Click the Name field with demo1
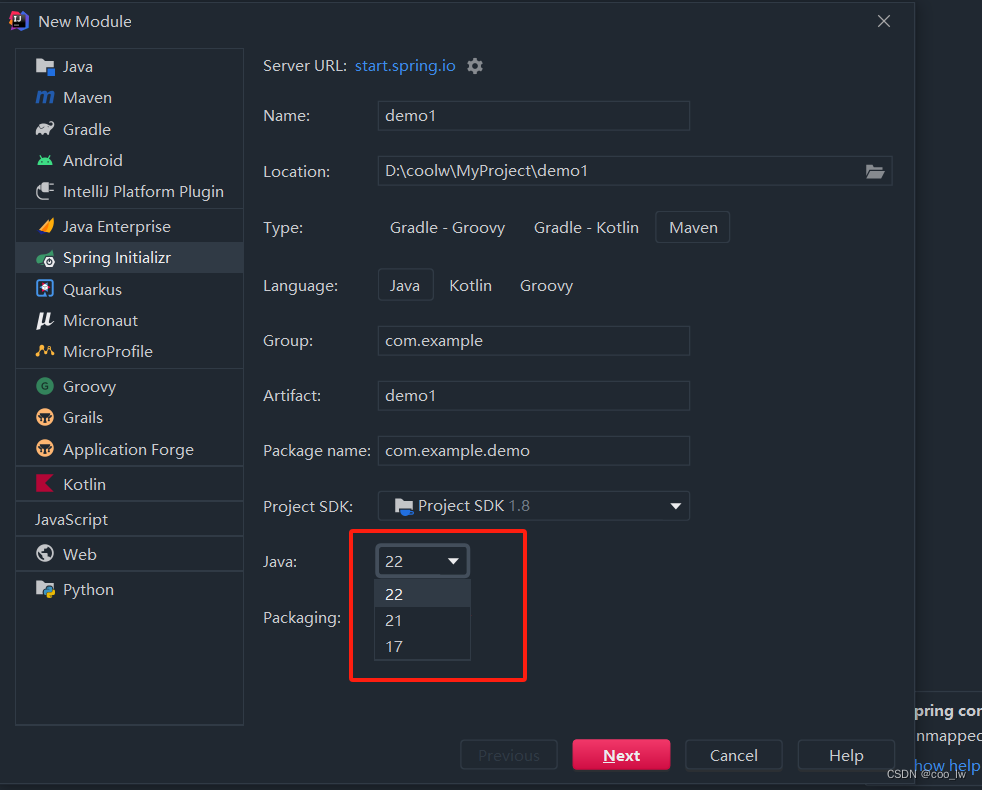982x790 pixels. click(534, 116)
